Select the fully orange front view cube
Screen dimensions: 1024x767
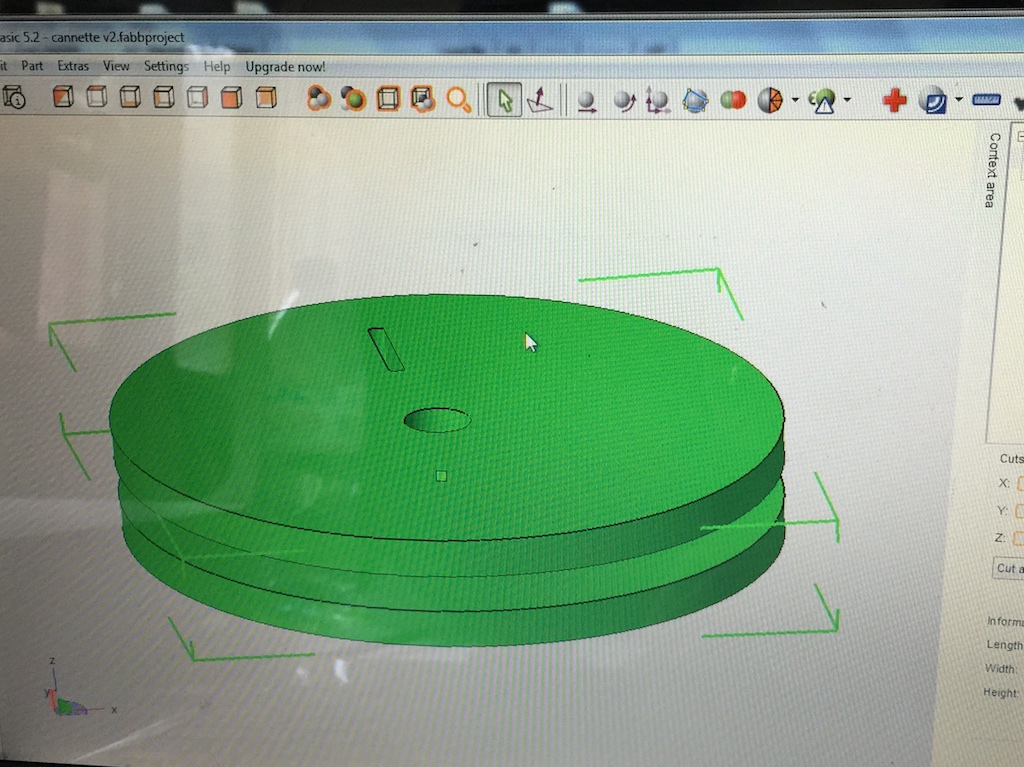(231, 97)
